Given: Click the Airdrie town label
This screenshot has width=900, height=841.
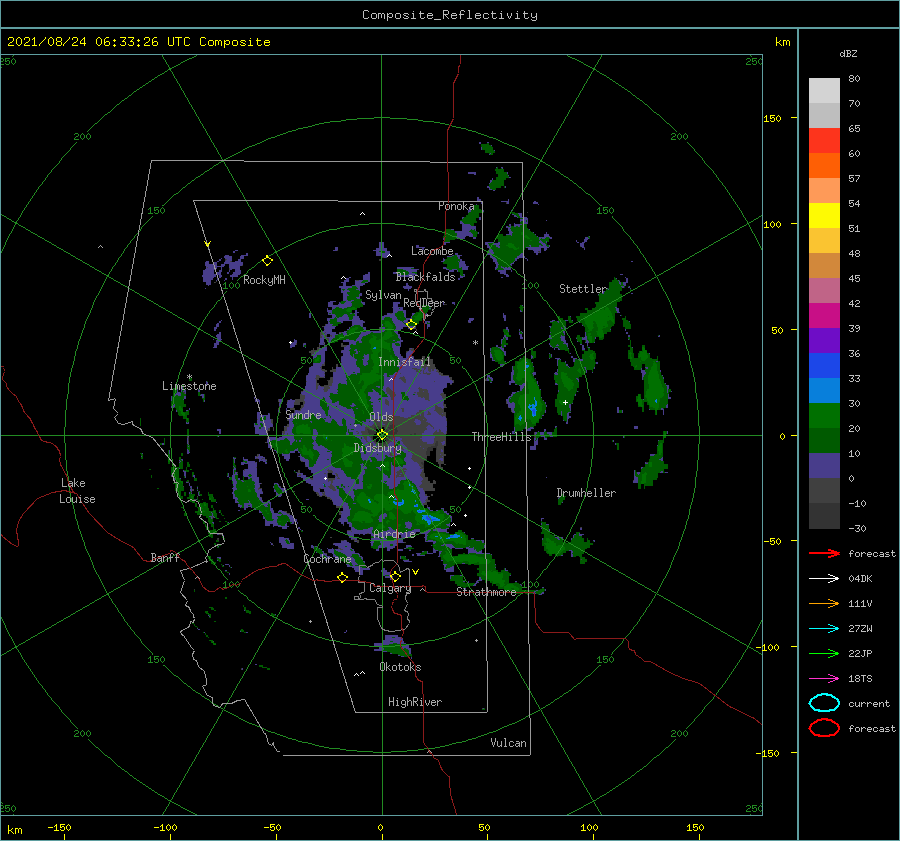Looking at the screenshot, I should pos(394,534).
